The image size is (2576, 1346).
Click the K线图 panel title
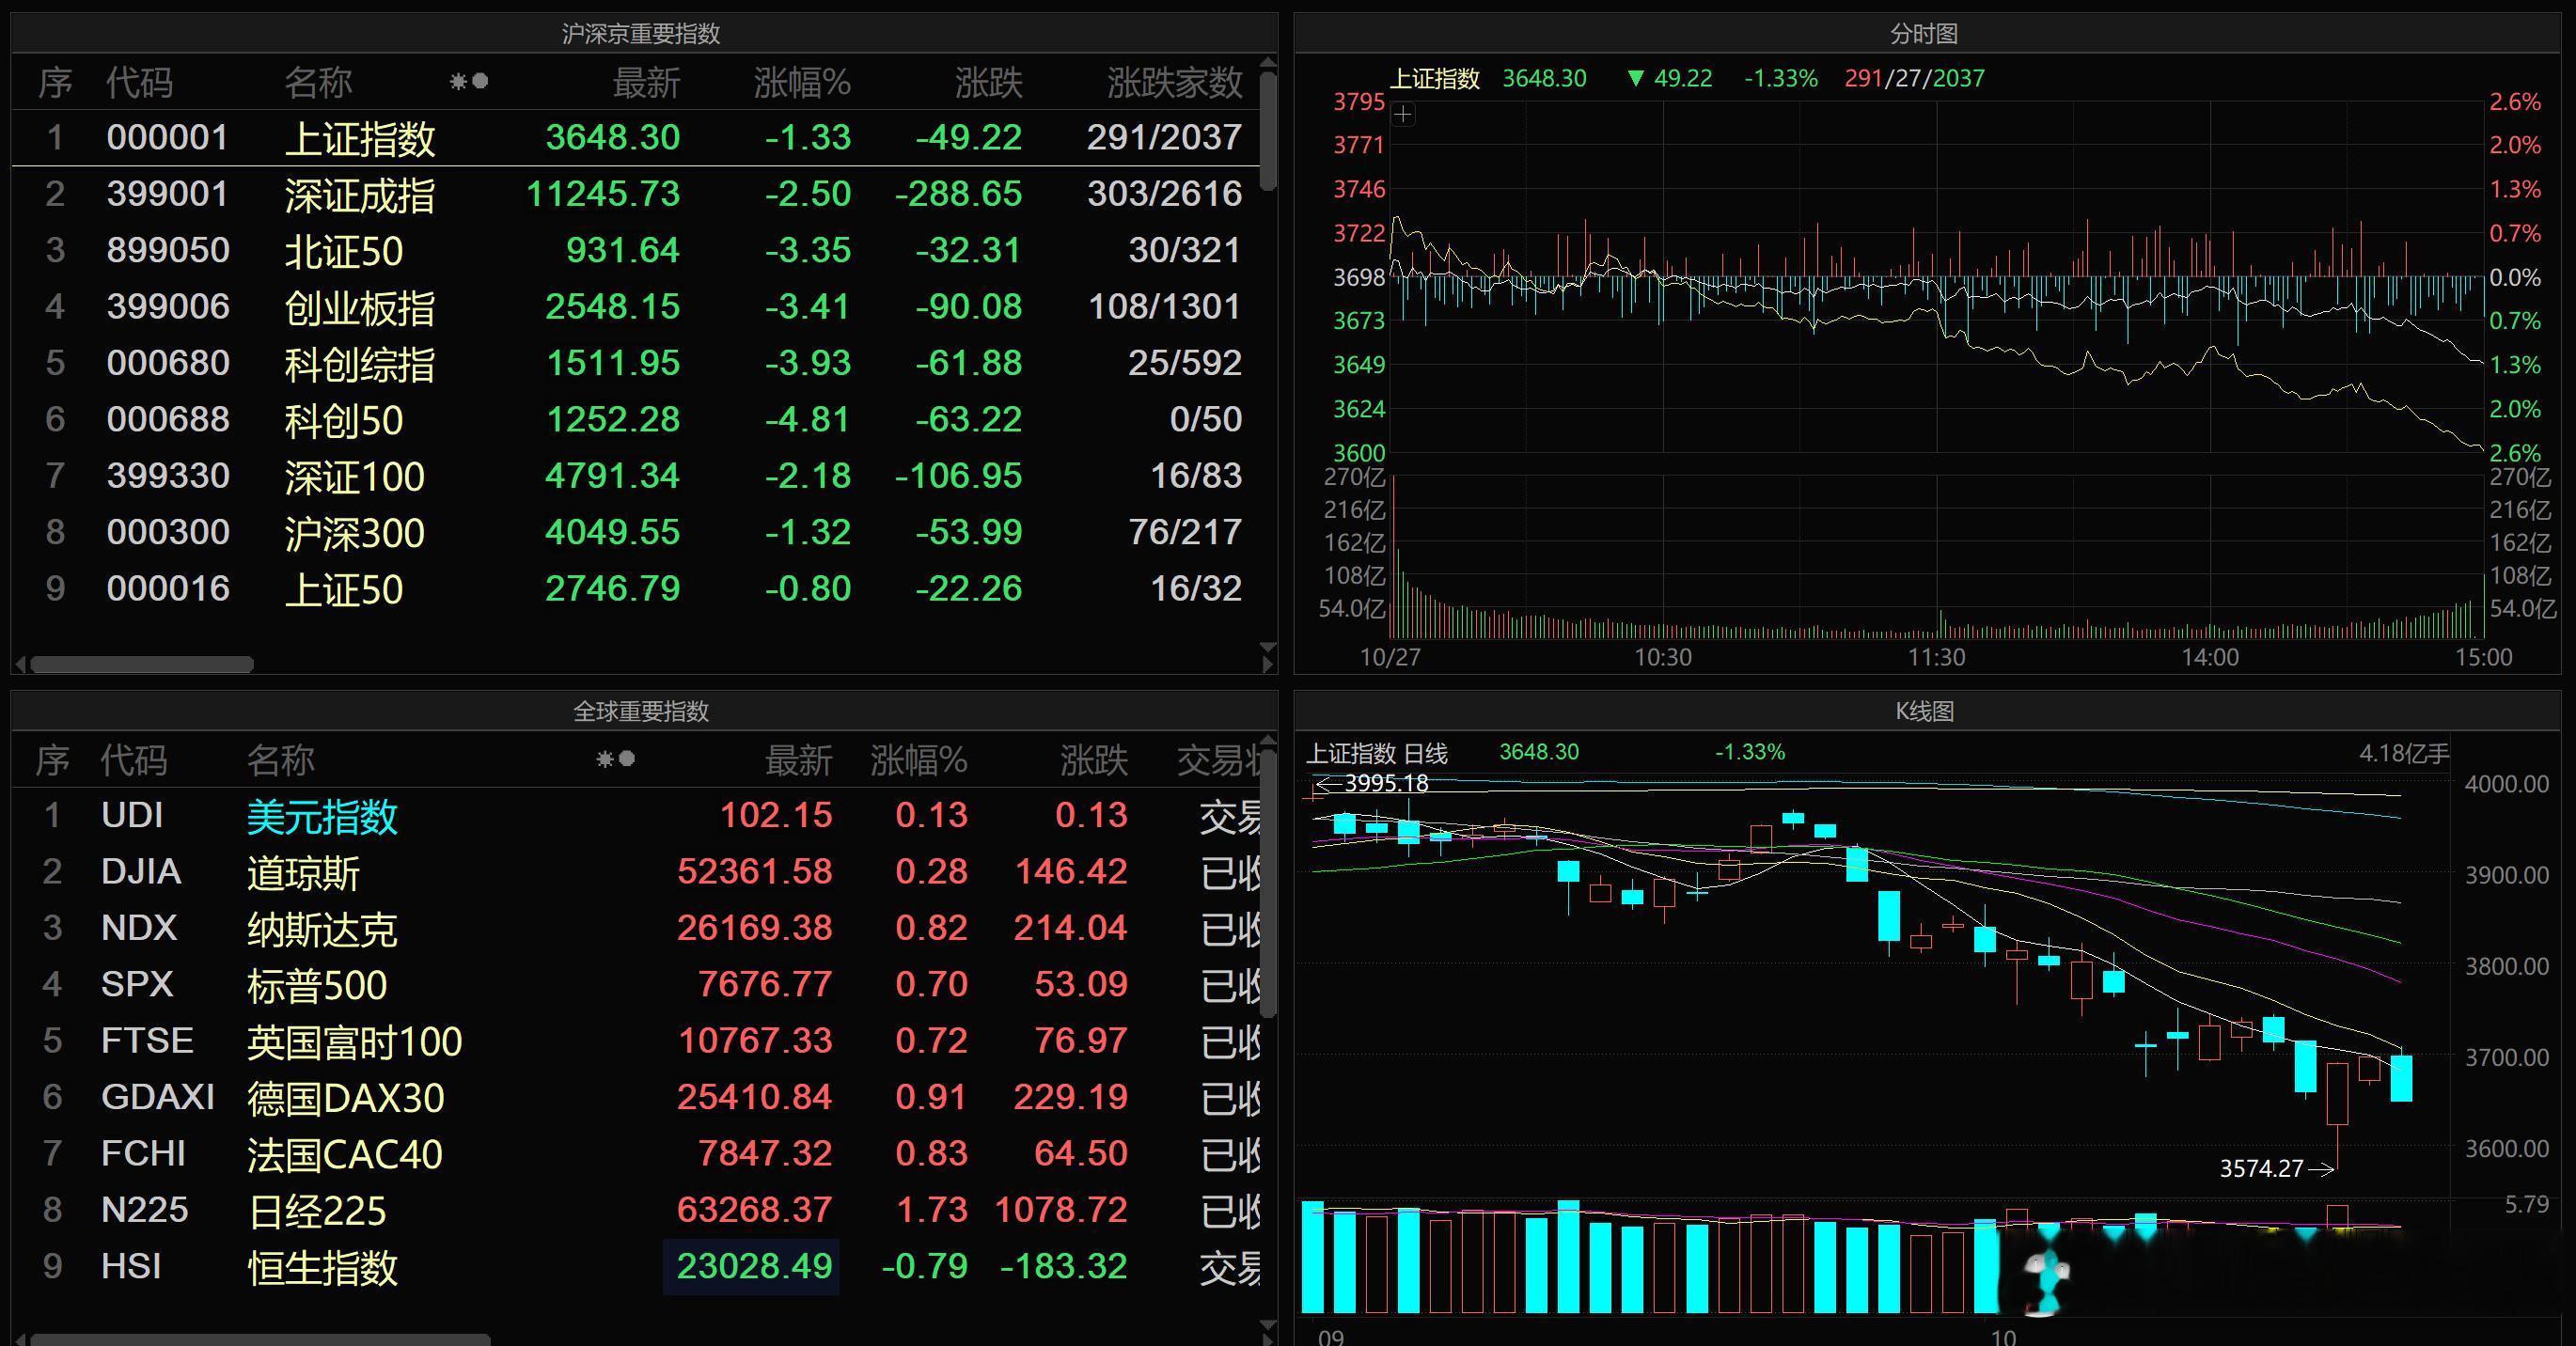pos(1924,711)
